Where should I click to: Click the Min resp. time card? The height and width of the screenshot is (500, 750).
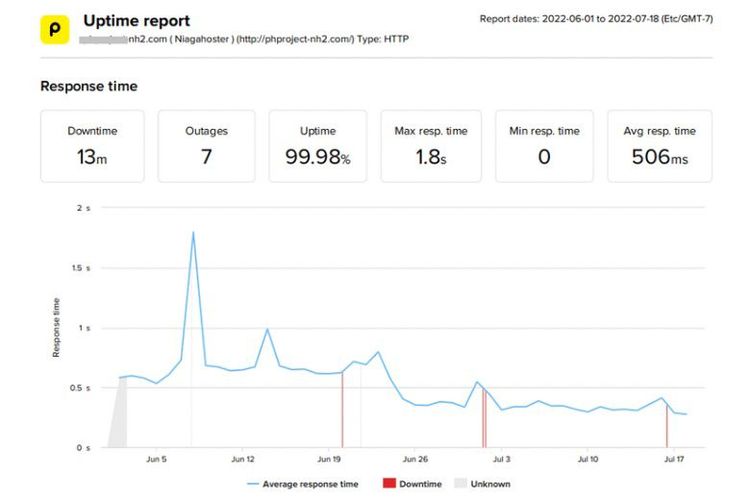pos(544,146)
